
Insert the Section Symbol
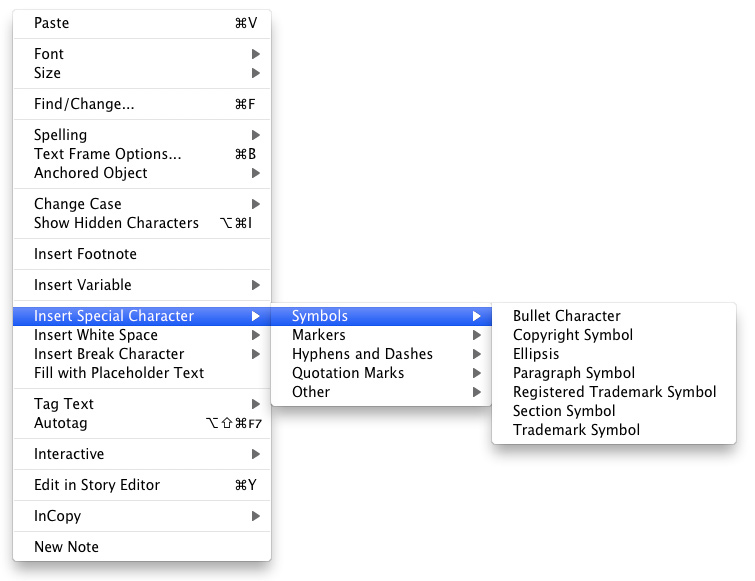click(x=564, y=411)
